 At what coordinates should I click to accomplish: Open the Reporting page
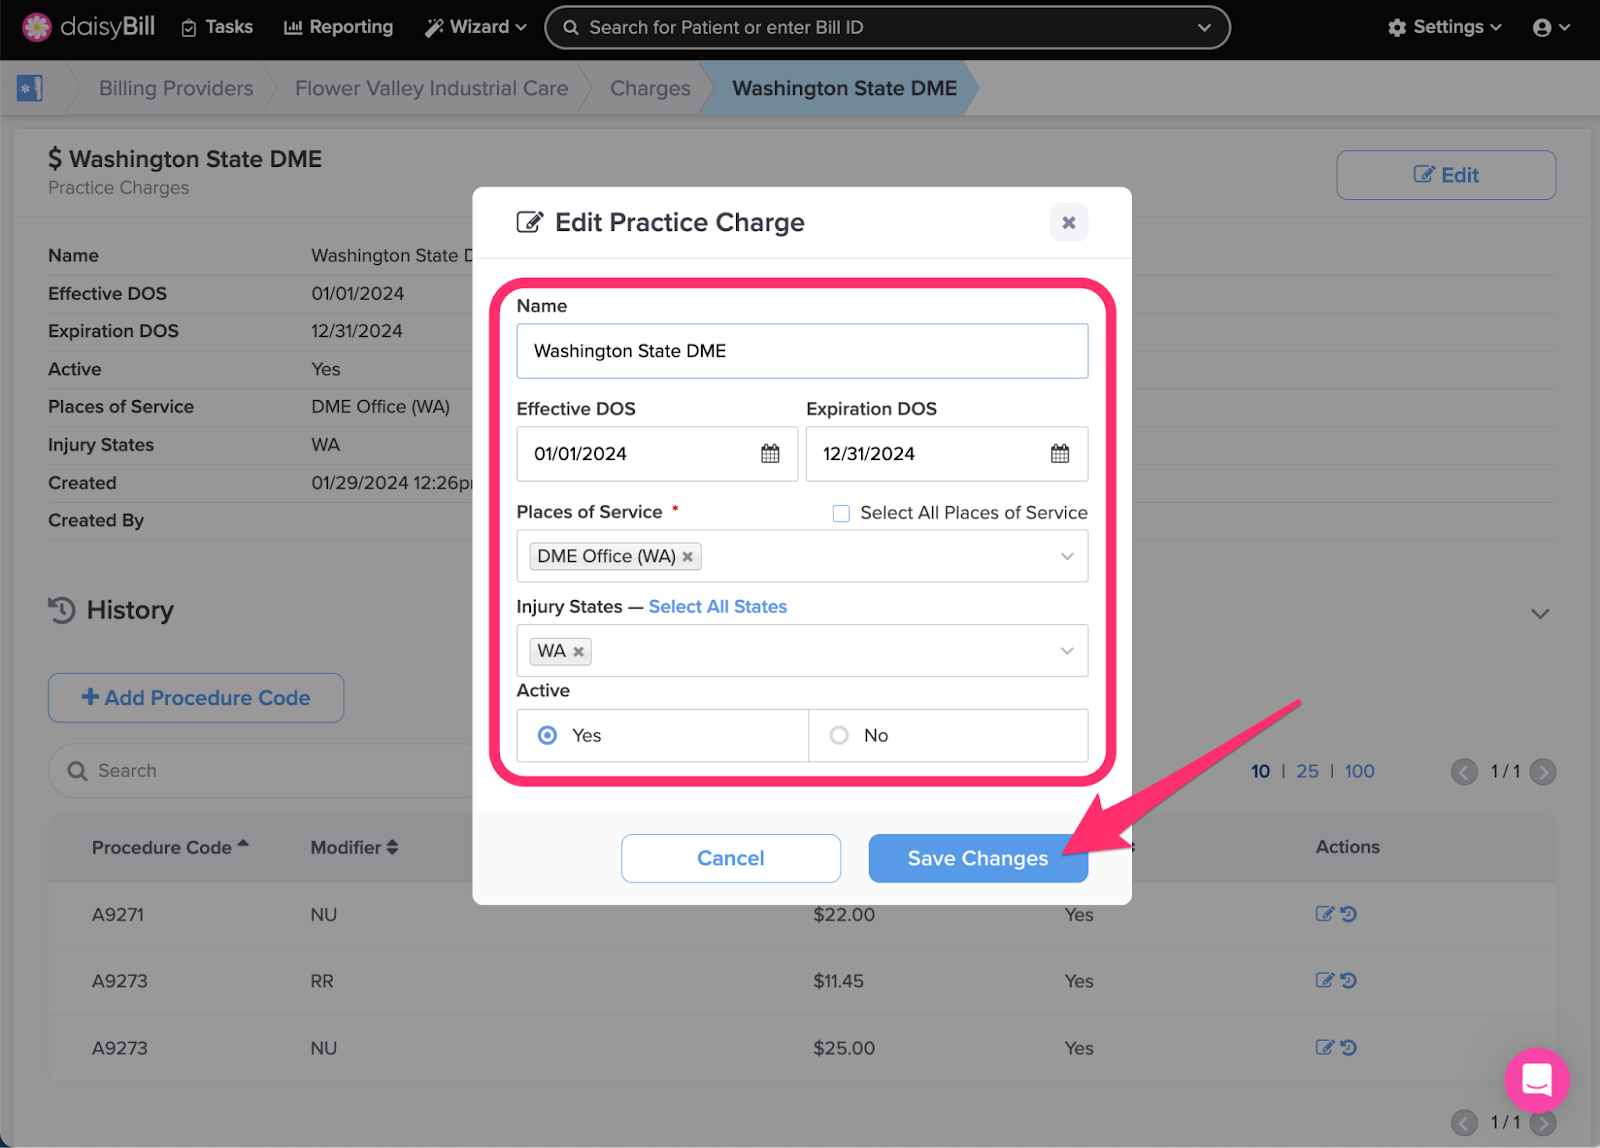(338, 27)
